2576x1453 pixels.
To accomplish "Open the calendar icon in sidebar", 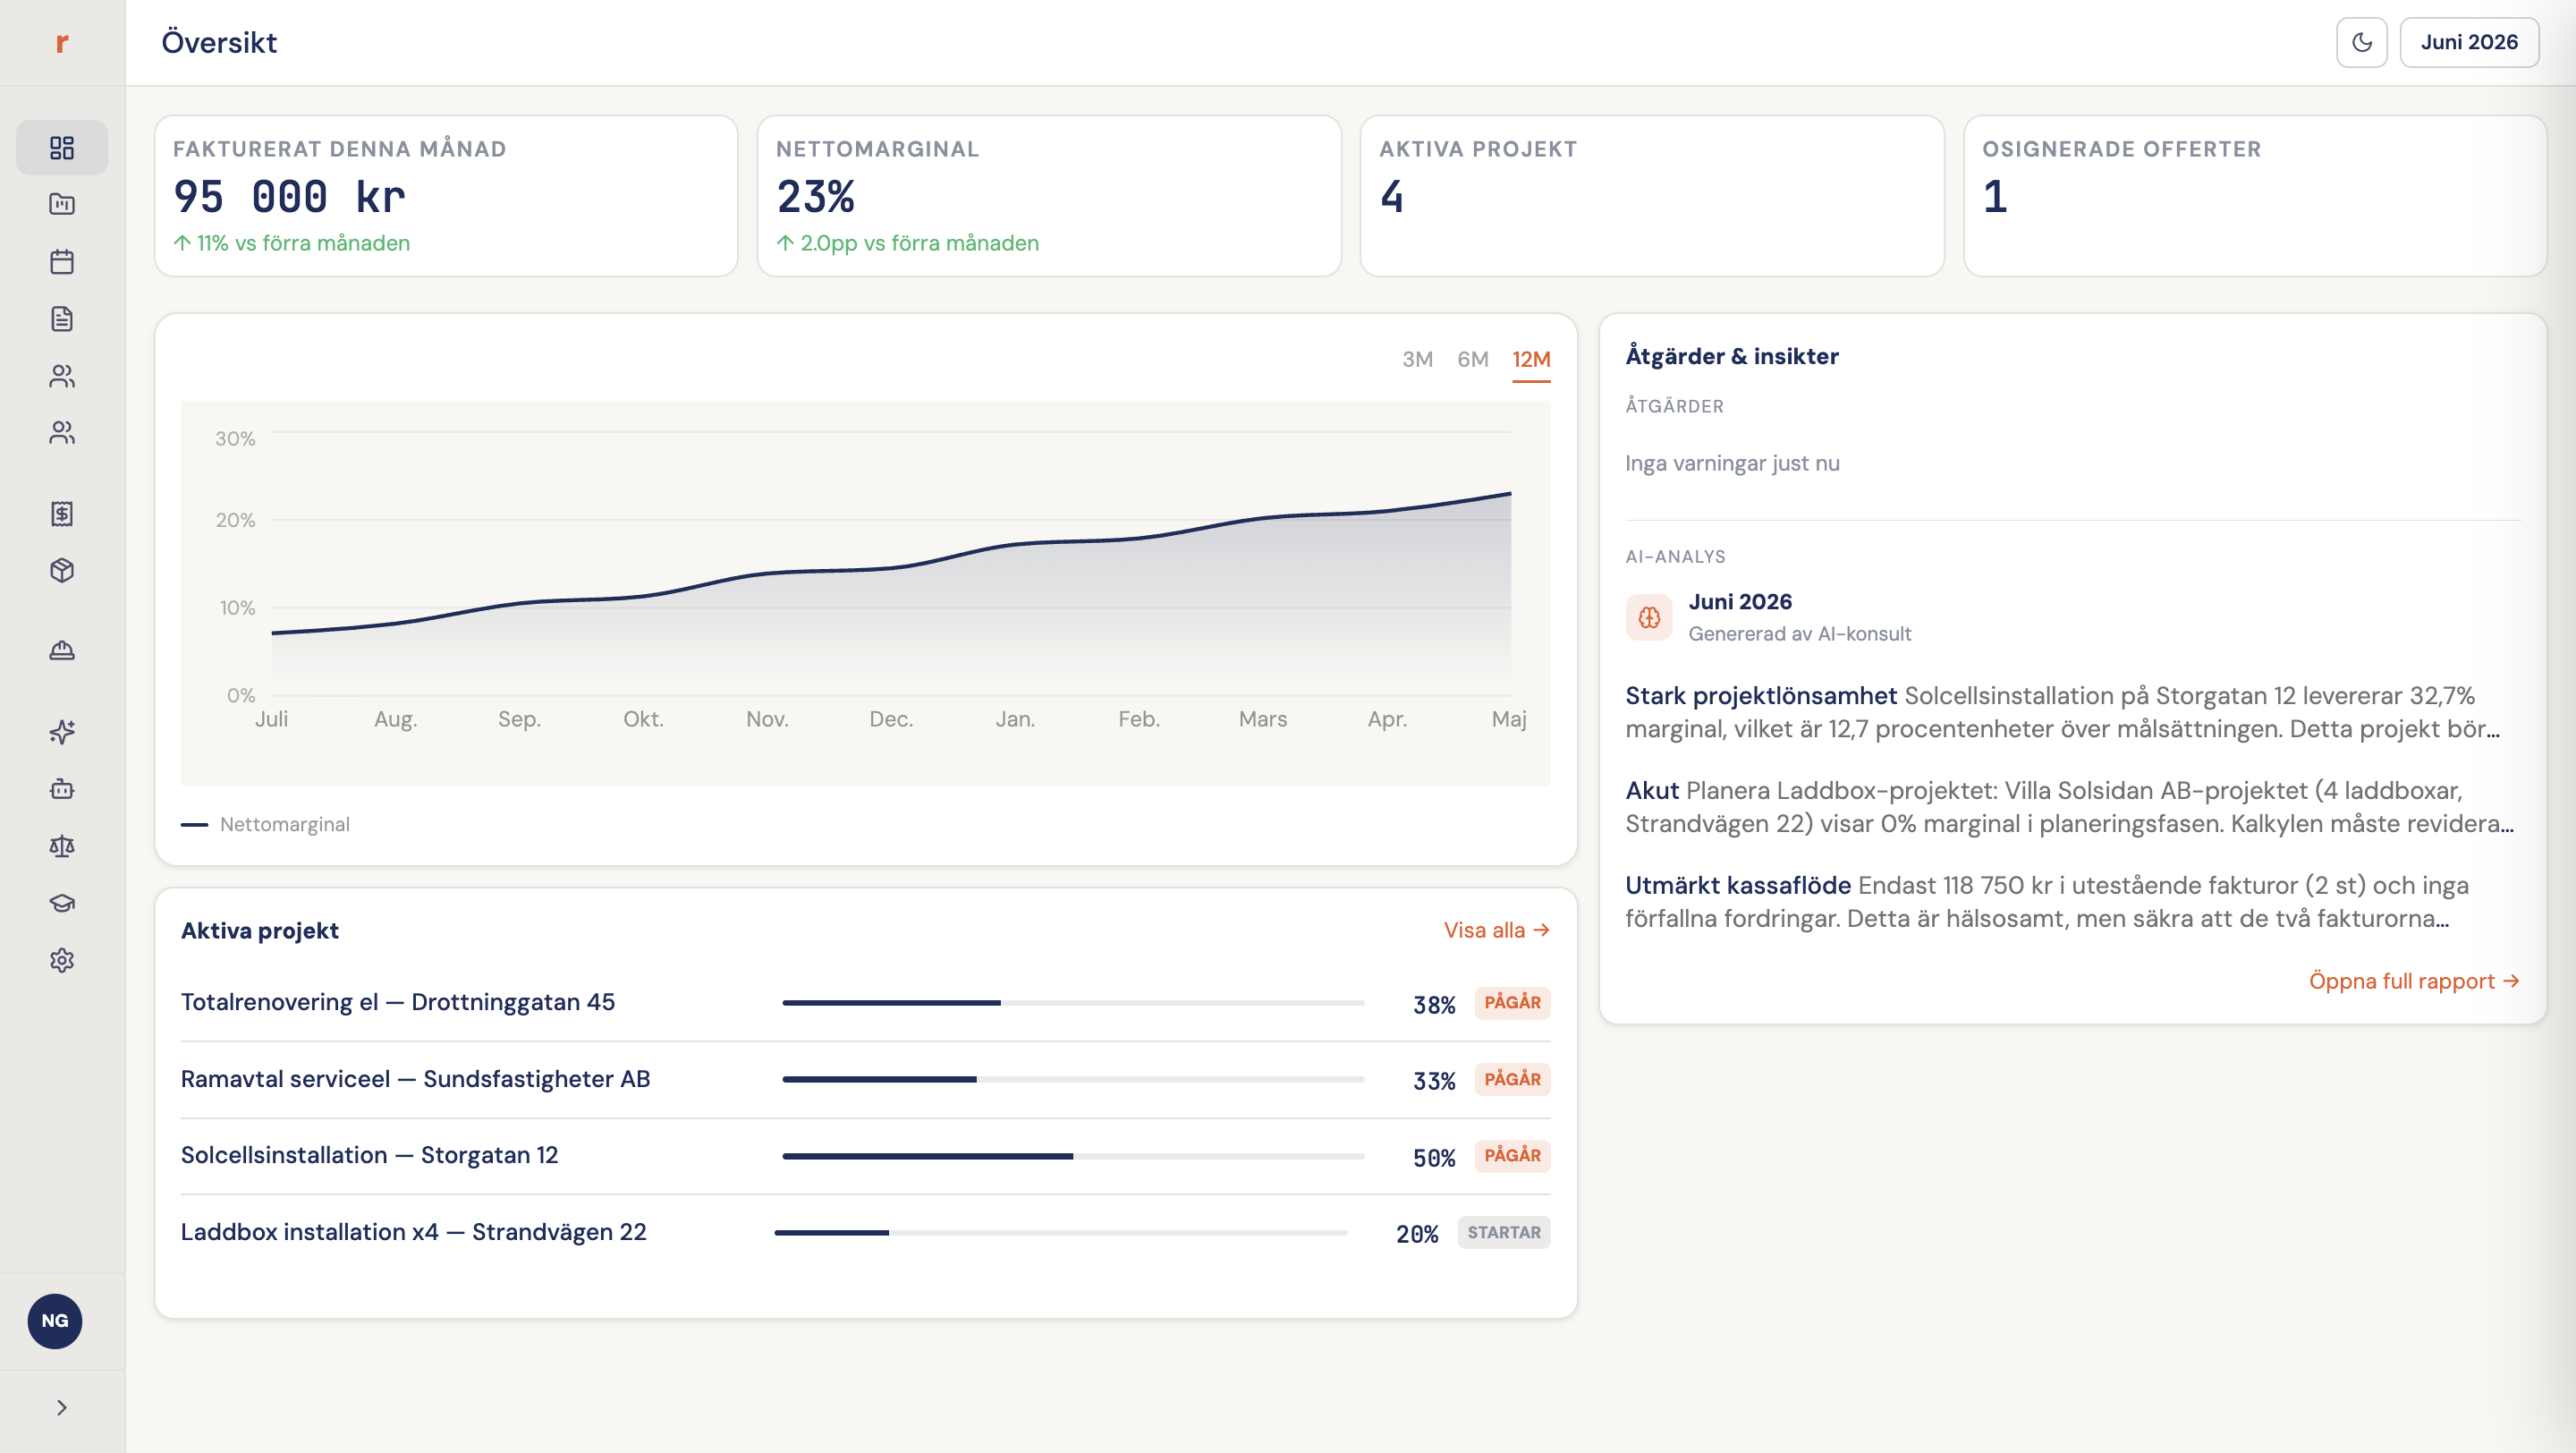I will [x=62, y=262].
